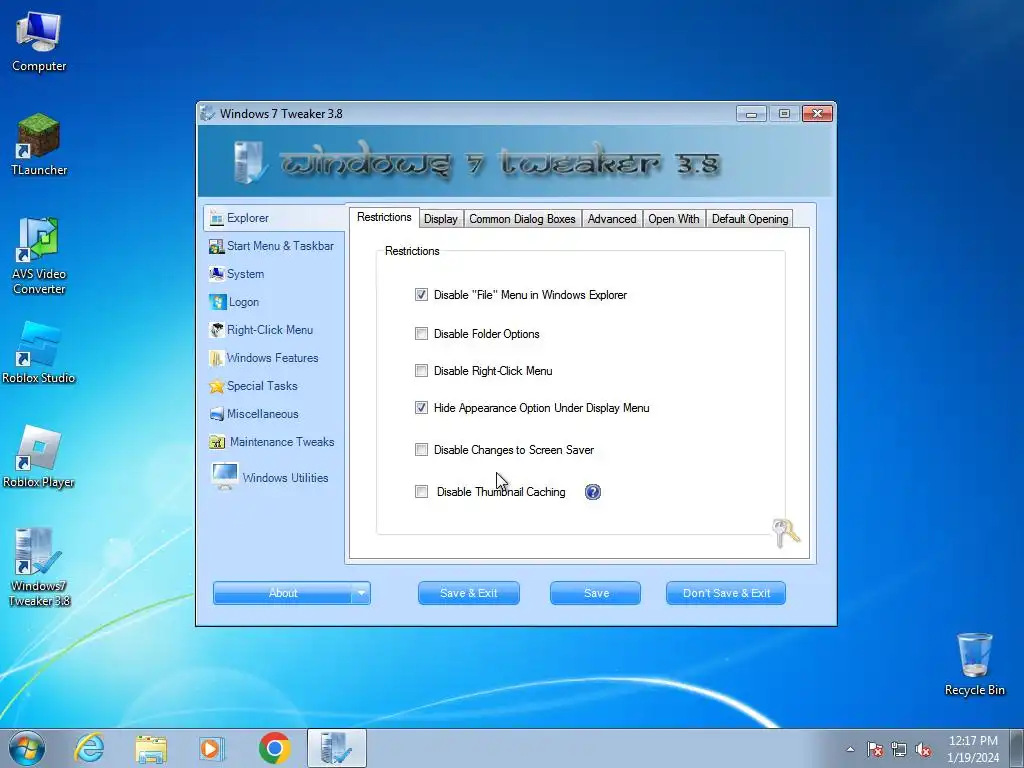Image resolution: width=1024 pixels, height=768 pixels.
Task: Expand the About button dropdown arrow
Action: 361,593
